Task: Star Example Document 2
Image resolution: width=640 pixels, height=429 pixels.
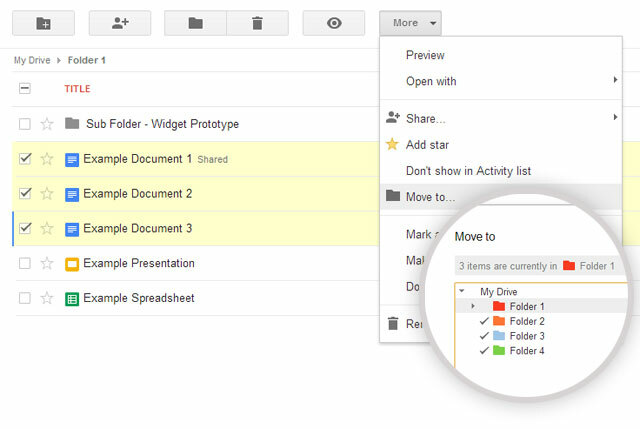Action: click(47, 193)
